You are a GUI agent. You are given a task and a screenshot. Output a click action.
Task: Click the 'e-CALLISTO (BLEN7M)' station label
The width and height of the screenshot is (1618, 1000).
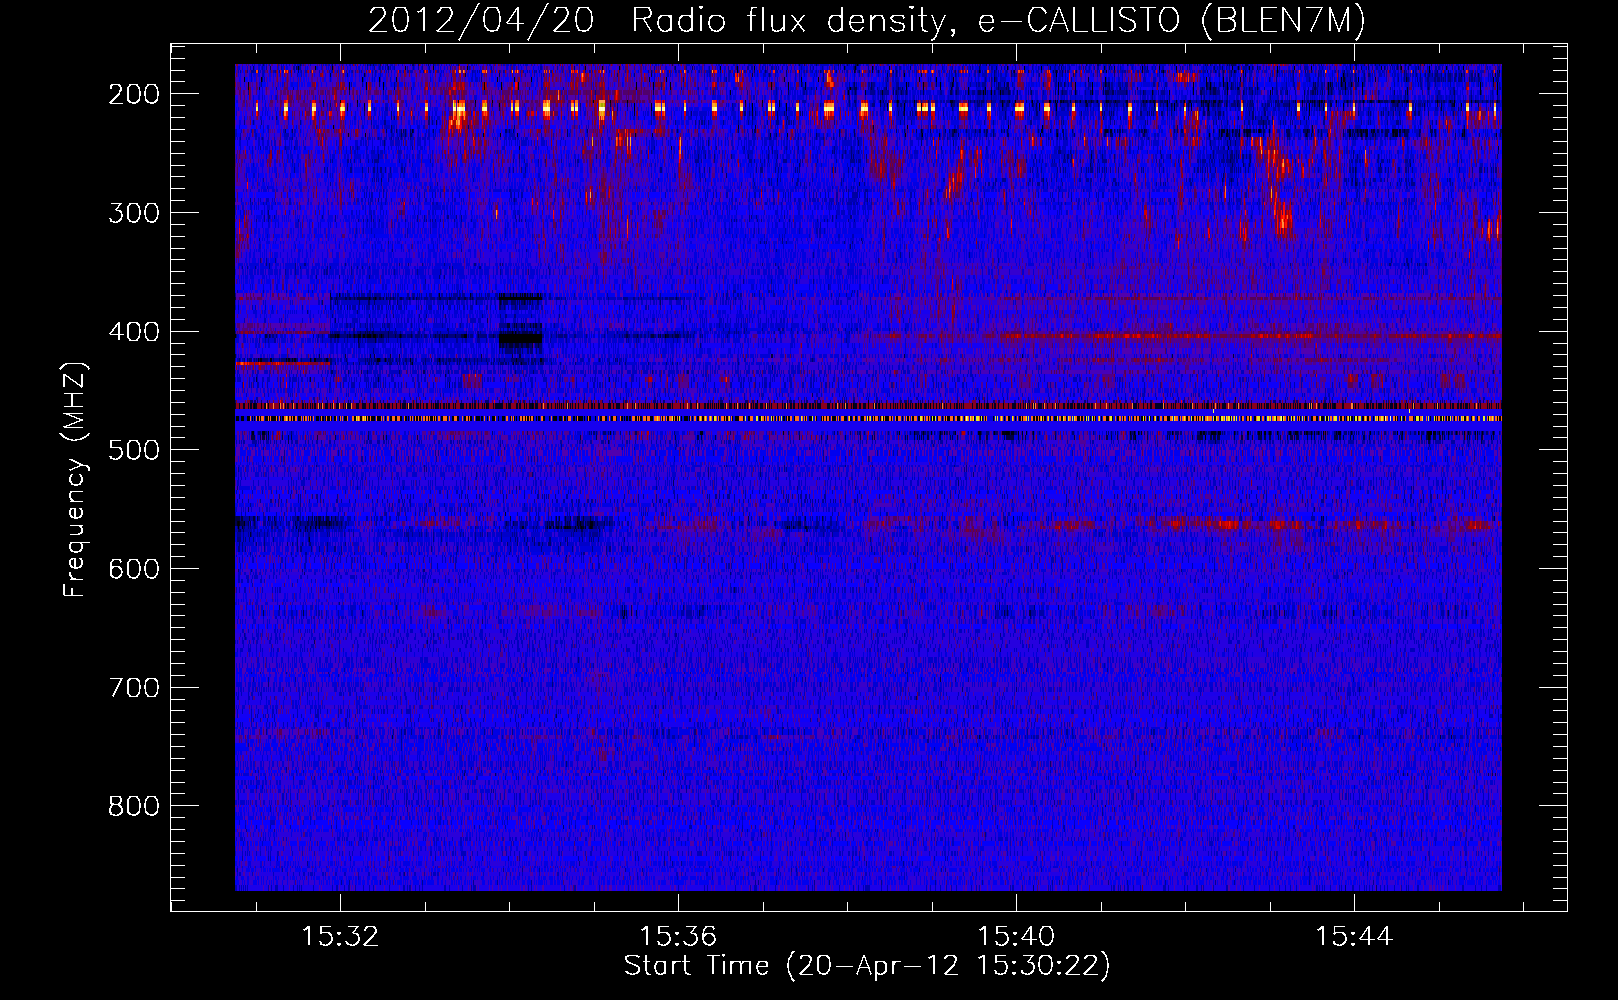click(x=1171, y=21)
